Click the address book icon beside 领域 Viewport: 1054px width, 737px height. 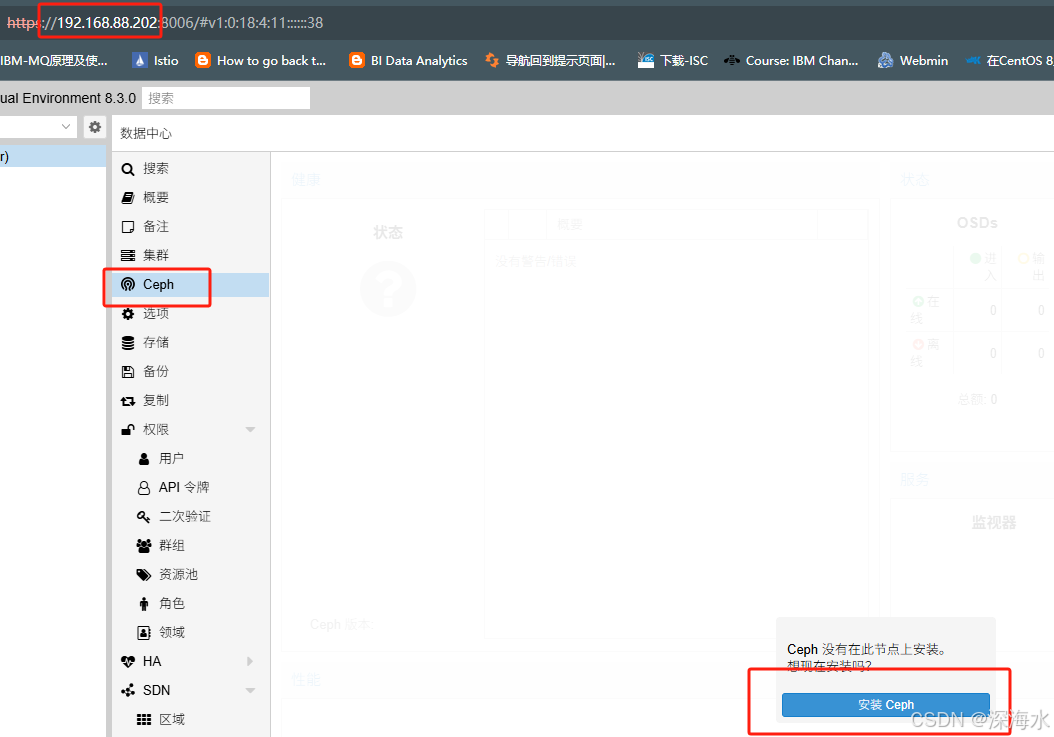[x=144, y=633]
